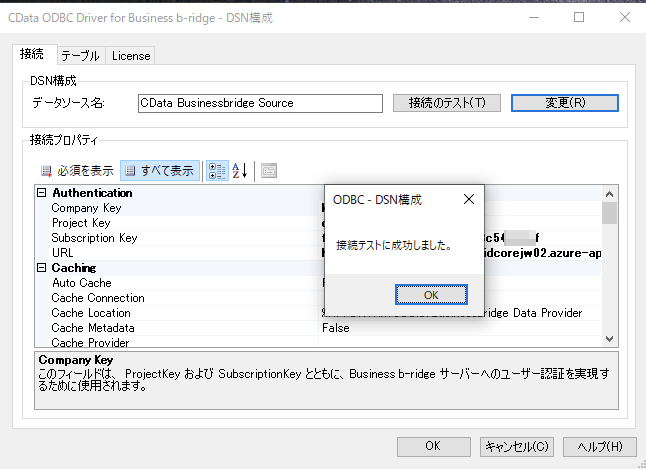The height and width of the screenshot is (469, 646).
Task: Open the License tab
Action: click(131, 56)
